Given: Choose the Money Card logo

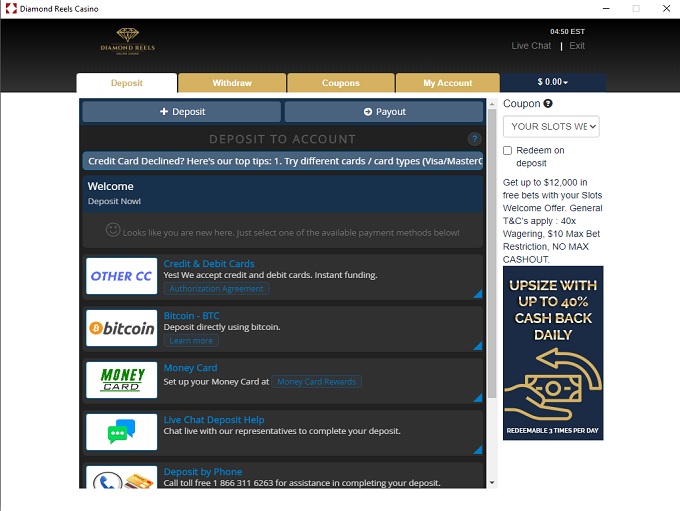Looking at the screenshot, I should coord(121,380).
